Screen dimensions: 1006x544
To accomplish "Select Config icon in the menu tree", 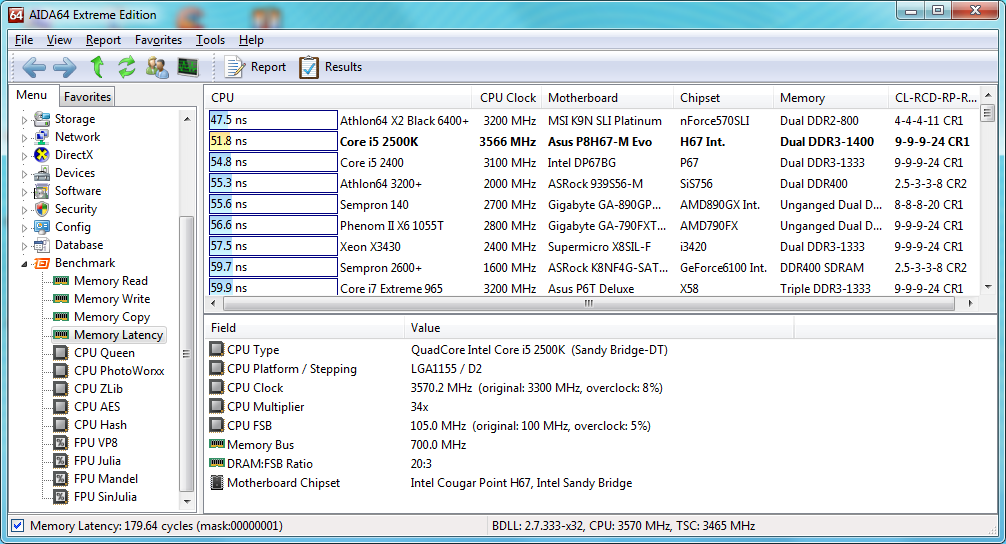I will tap(42, 226).
